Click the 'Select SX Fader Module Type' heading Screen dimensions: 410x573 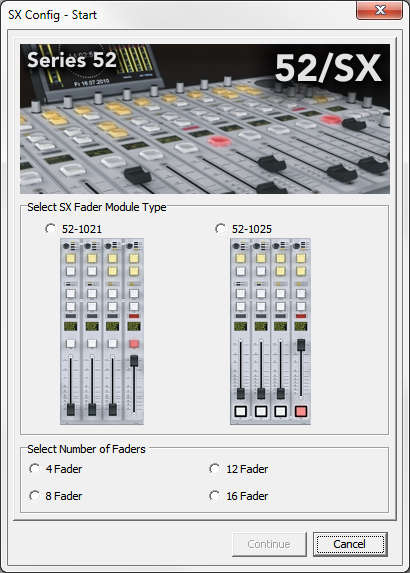coord(97,207)
